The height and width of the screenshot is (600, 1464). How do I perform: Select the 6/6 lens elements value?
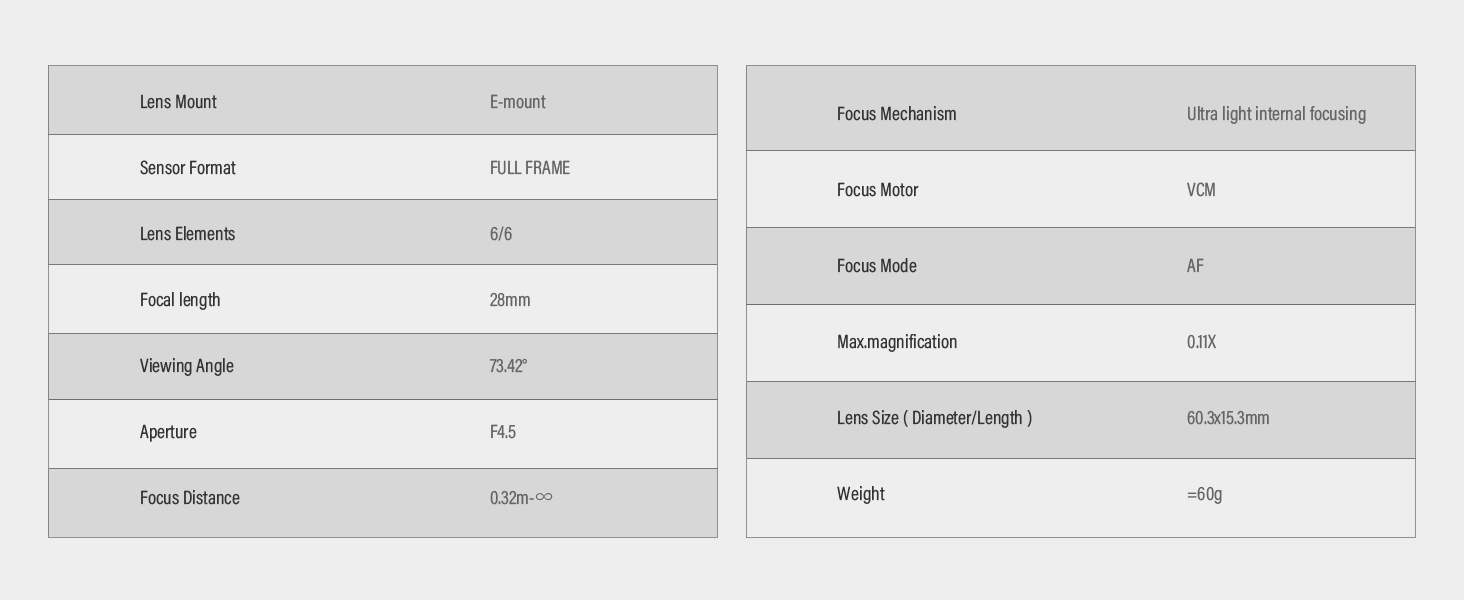[x=500, y=234]
